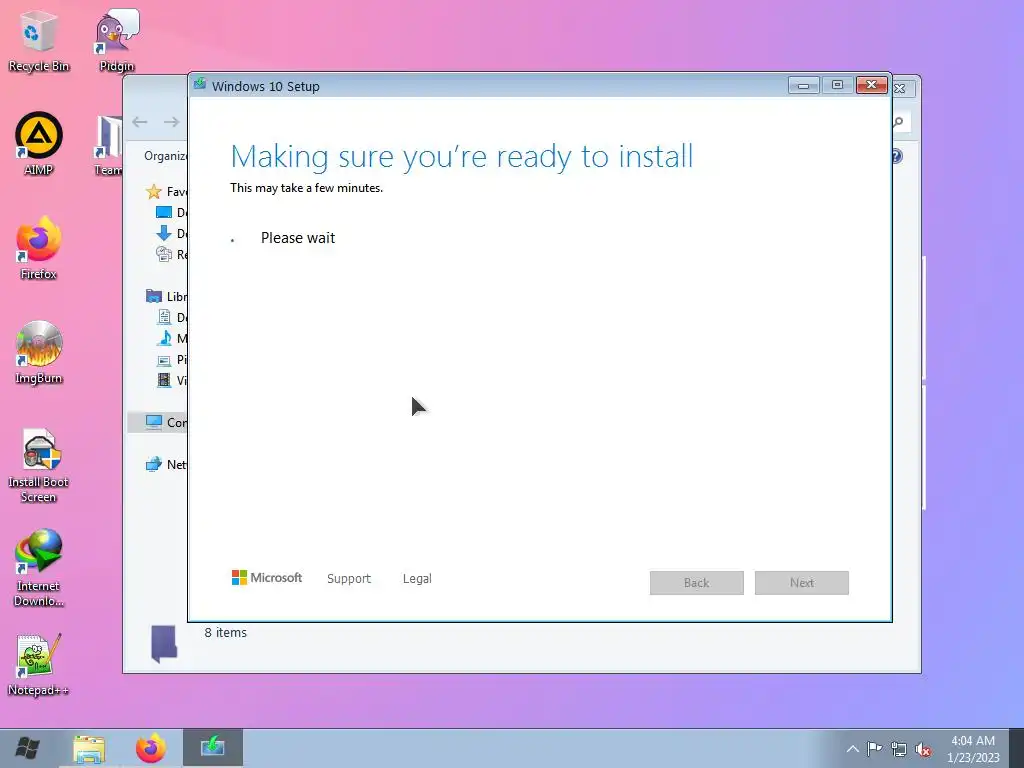
Task: Open the Legal link
Action: [x=417, y=579]
